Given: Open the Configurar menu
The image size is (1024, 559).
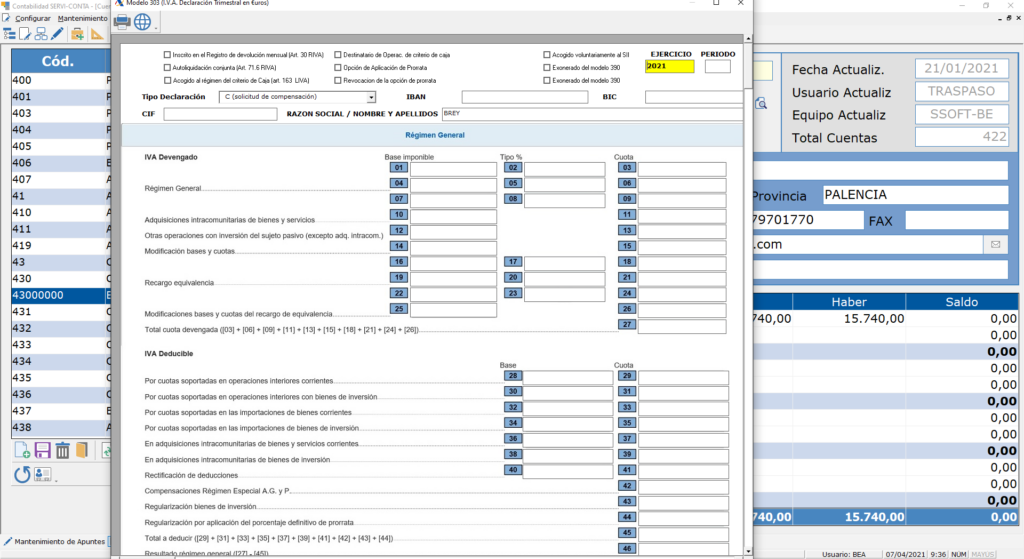Looking at the screenshot, I should click(x=33, y=18).
